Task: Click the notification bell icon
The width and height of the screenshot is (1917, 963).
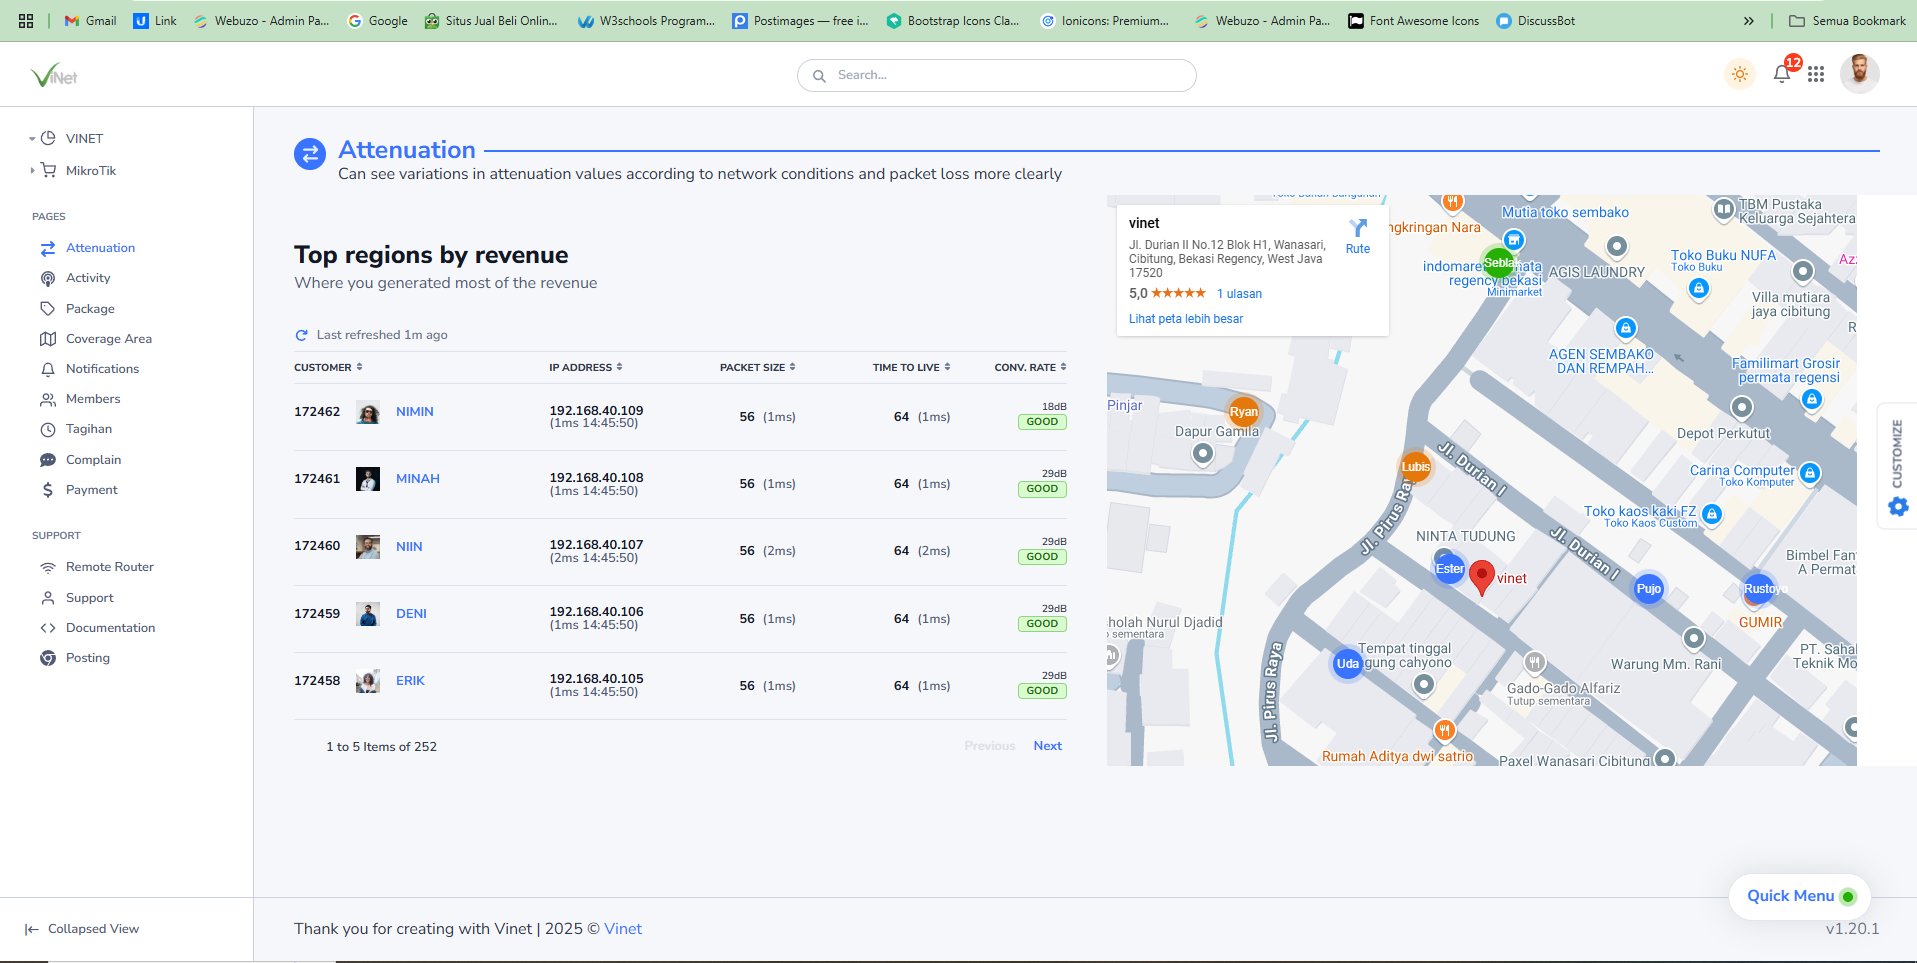Action: [1782, 74]
